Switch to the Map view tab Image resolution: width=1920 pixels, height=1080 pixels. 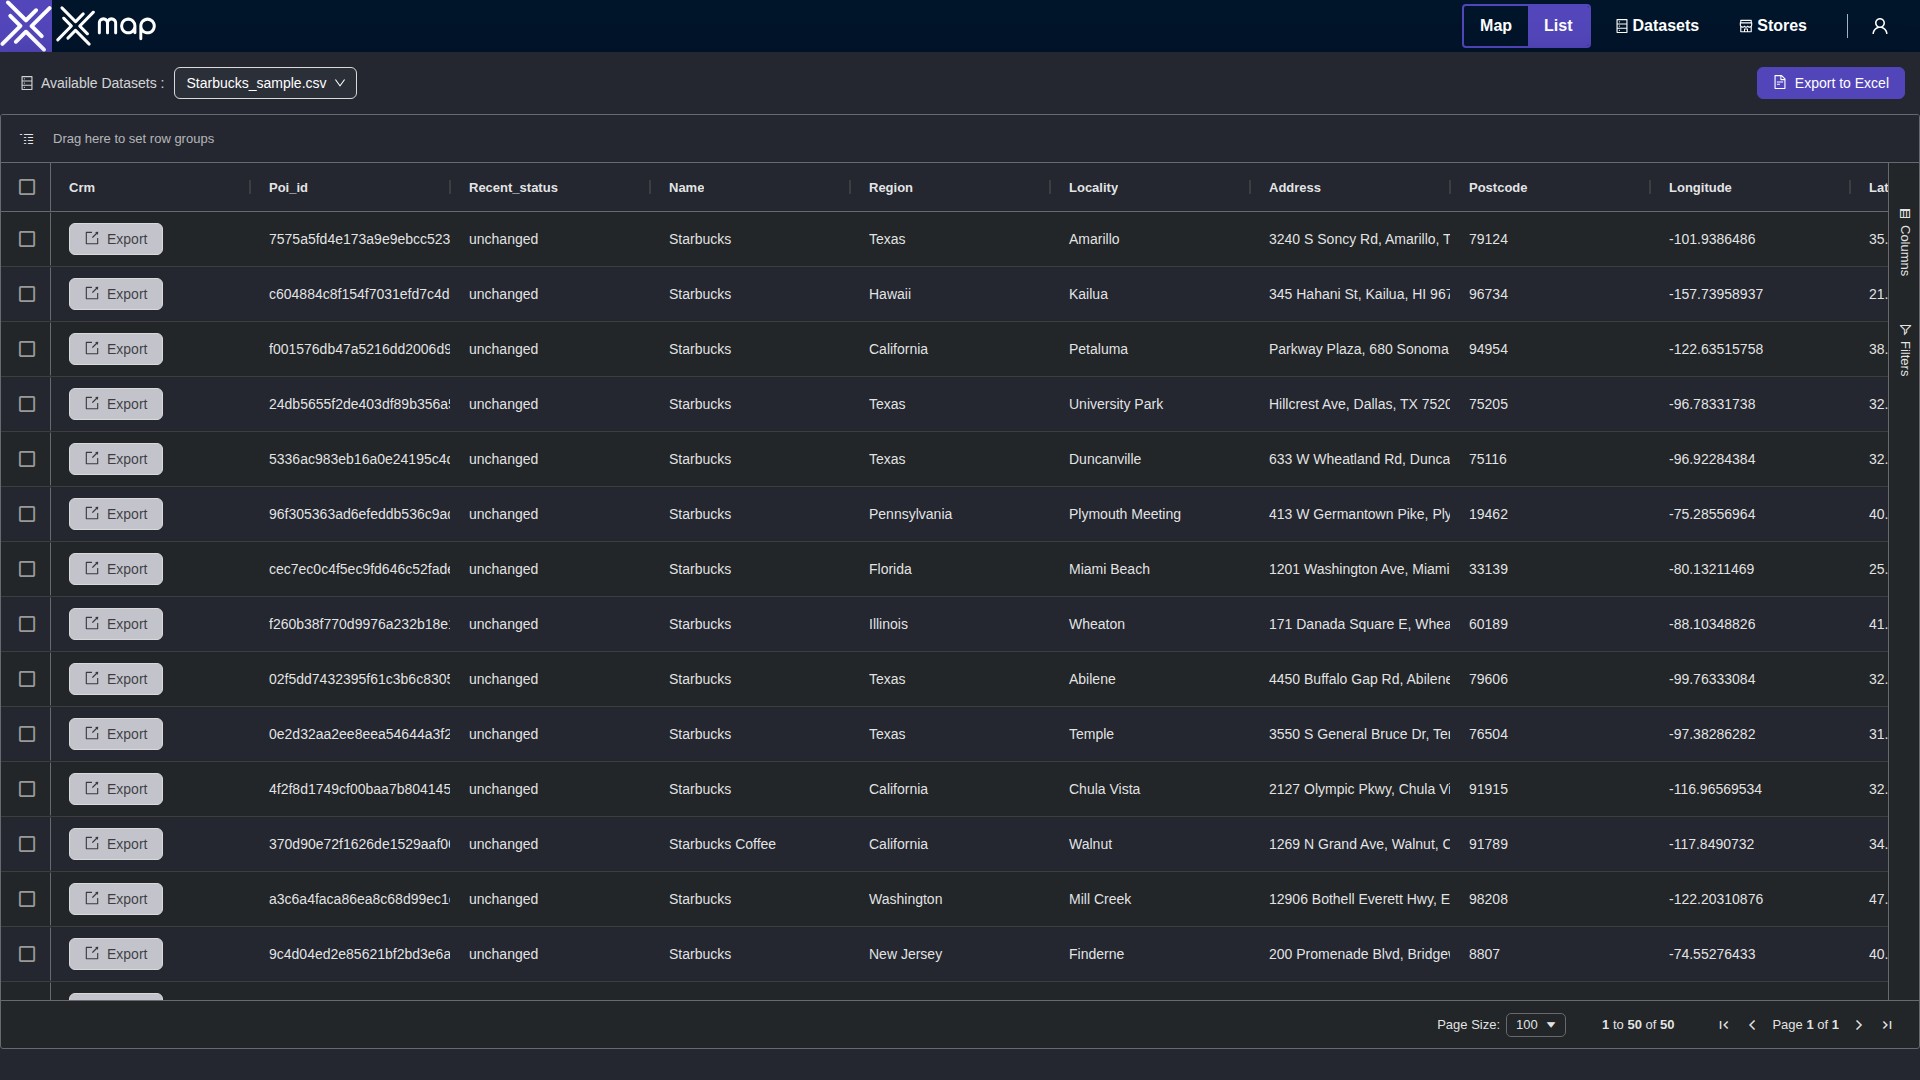pos(1495,26)
